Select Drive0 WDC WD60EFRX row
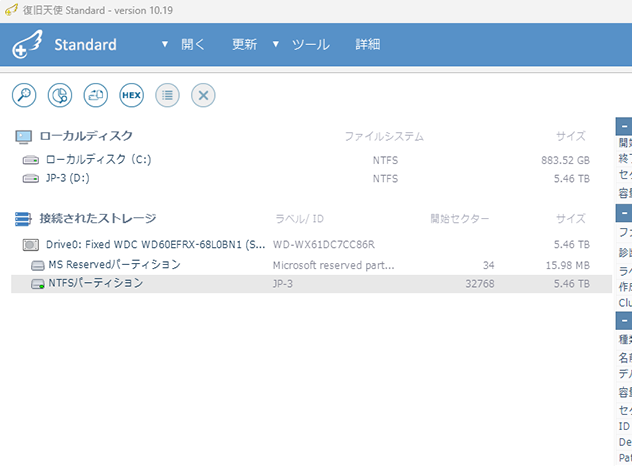The width and height of the screenshot is (632, 466). click(x=311, y=245)
